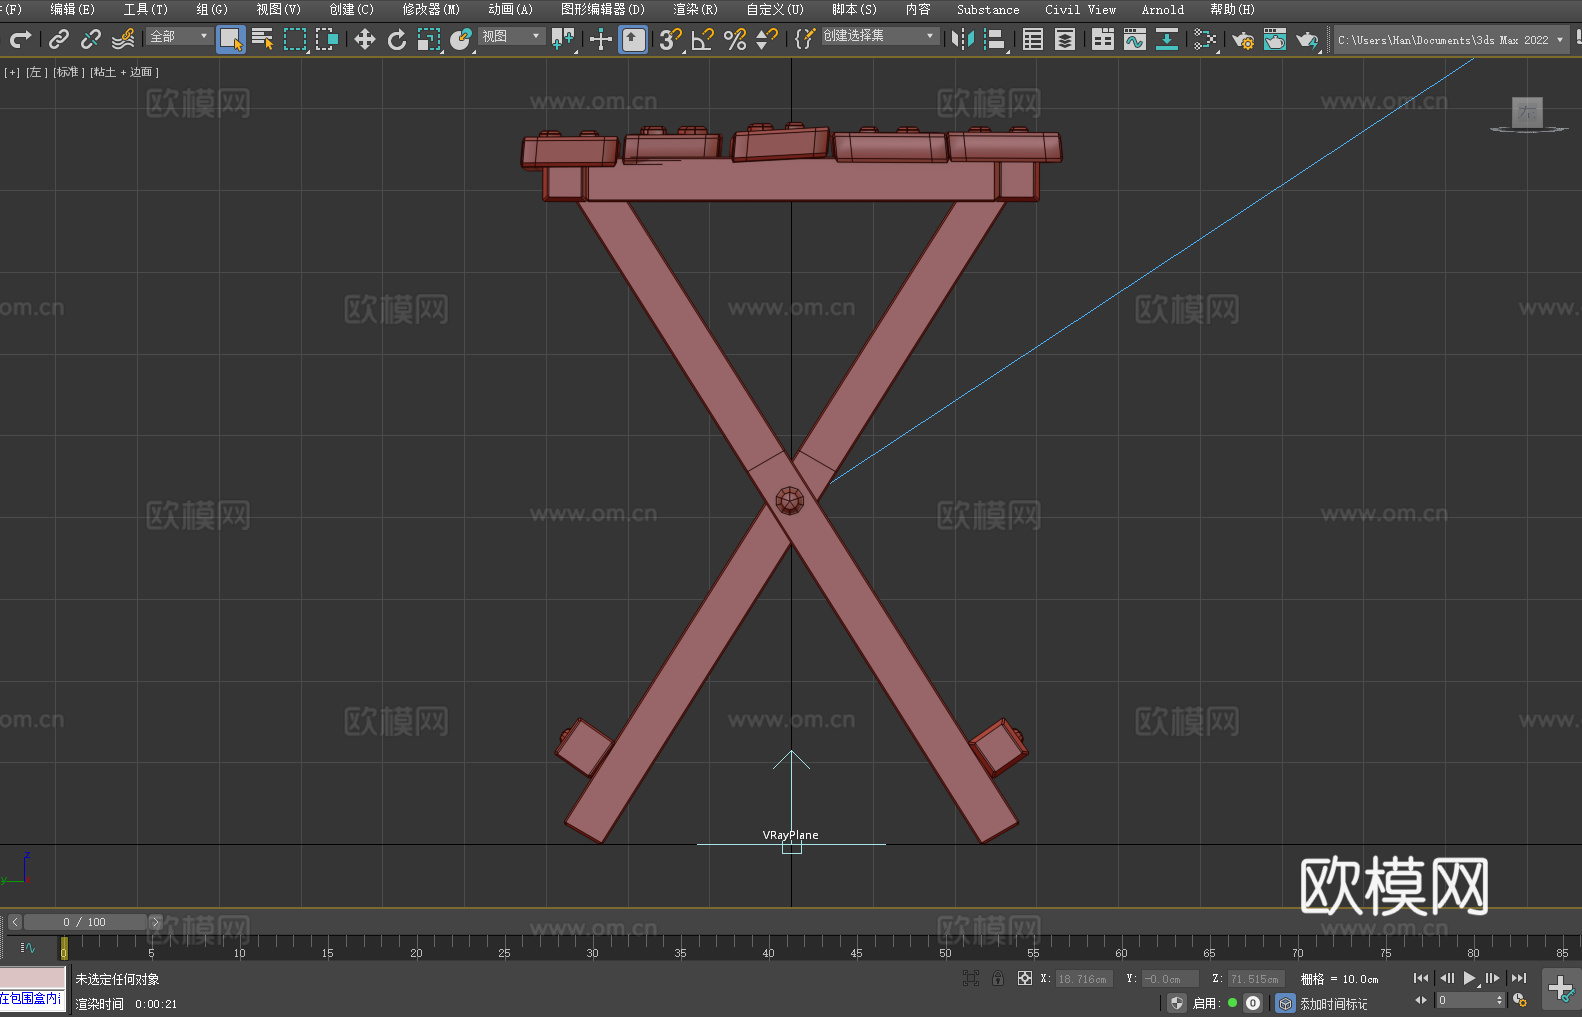
Task: Open the 渲染(R) menu
Action: point(695,9)
